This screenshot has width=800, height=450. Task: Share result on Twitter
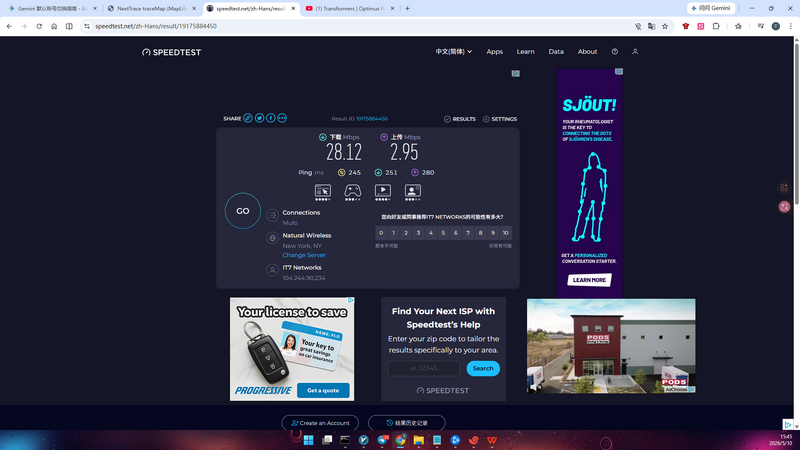(x=259, y=118)
